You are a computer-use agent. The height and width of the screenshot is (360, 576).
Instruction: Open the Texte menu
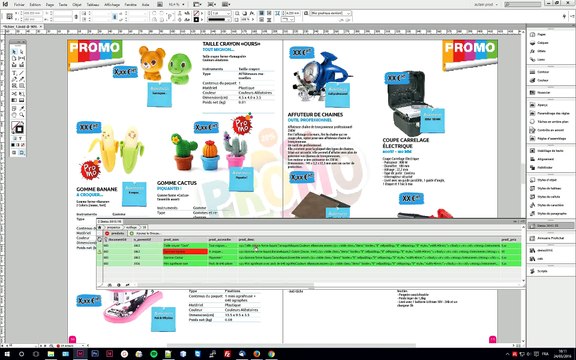tap(63, 5)
